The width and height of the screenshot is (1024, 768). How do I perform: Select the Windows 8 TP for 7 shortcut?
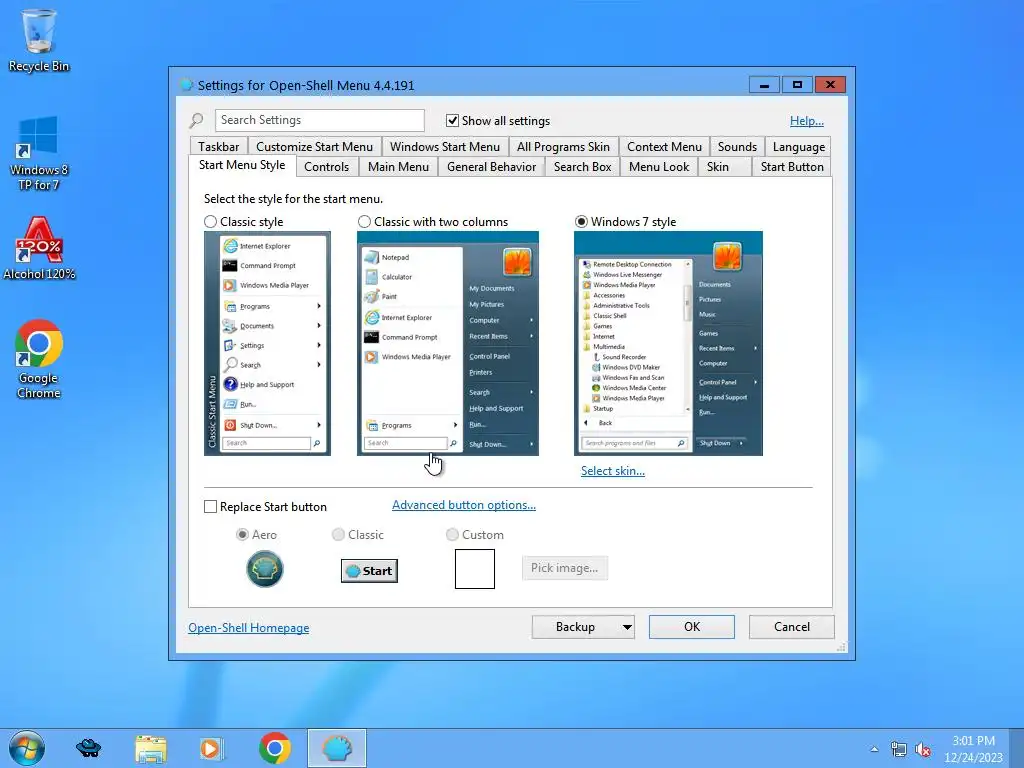(39, 153)
